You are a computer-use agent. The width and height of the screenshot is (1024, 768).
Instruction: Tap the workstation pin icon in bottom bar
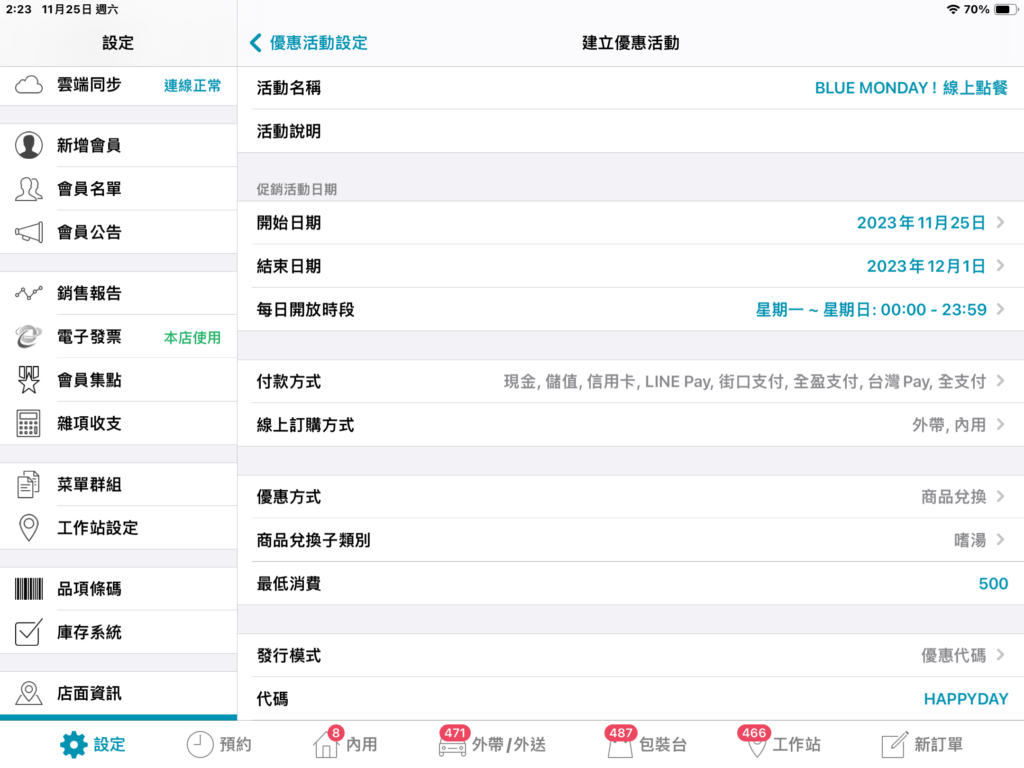756,747
